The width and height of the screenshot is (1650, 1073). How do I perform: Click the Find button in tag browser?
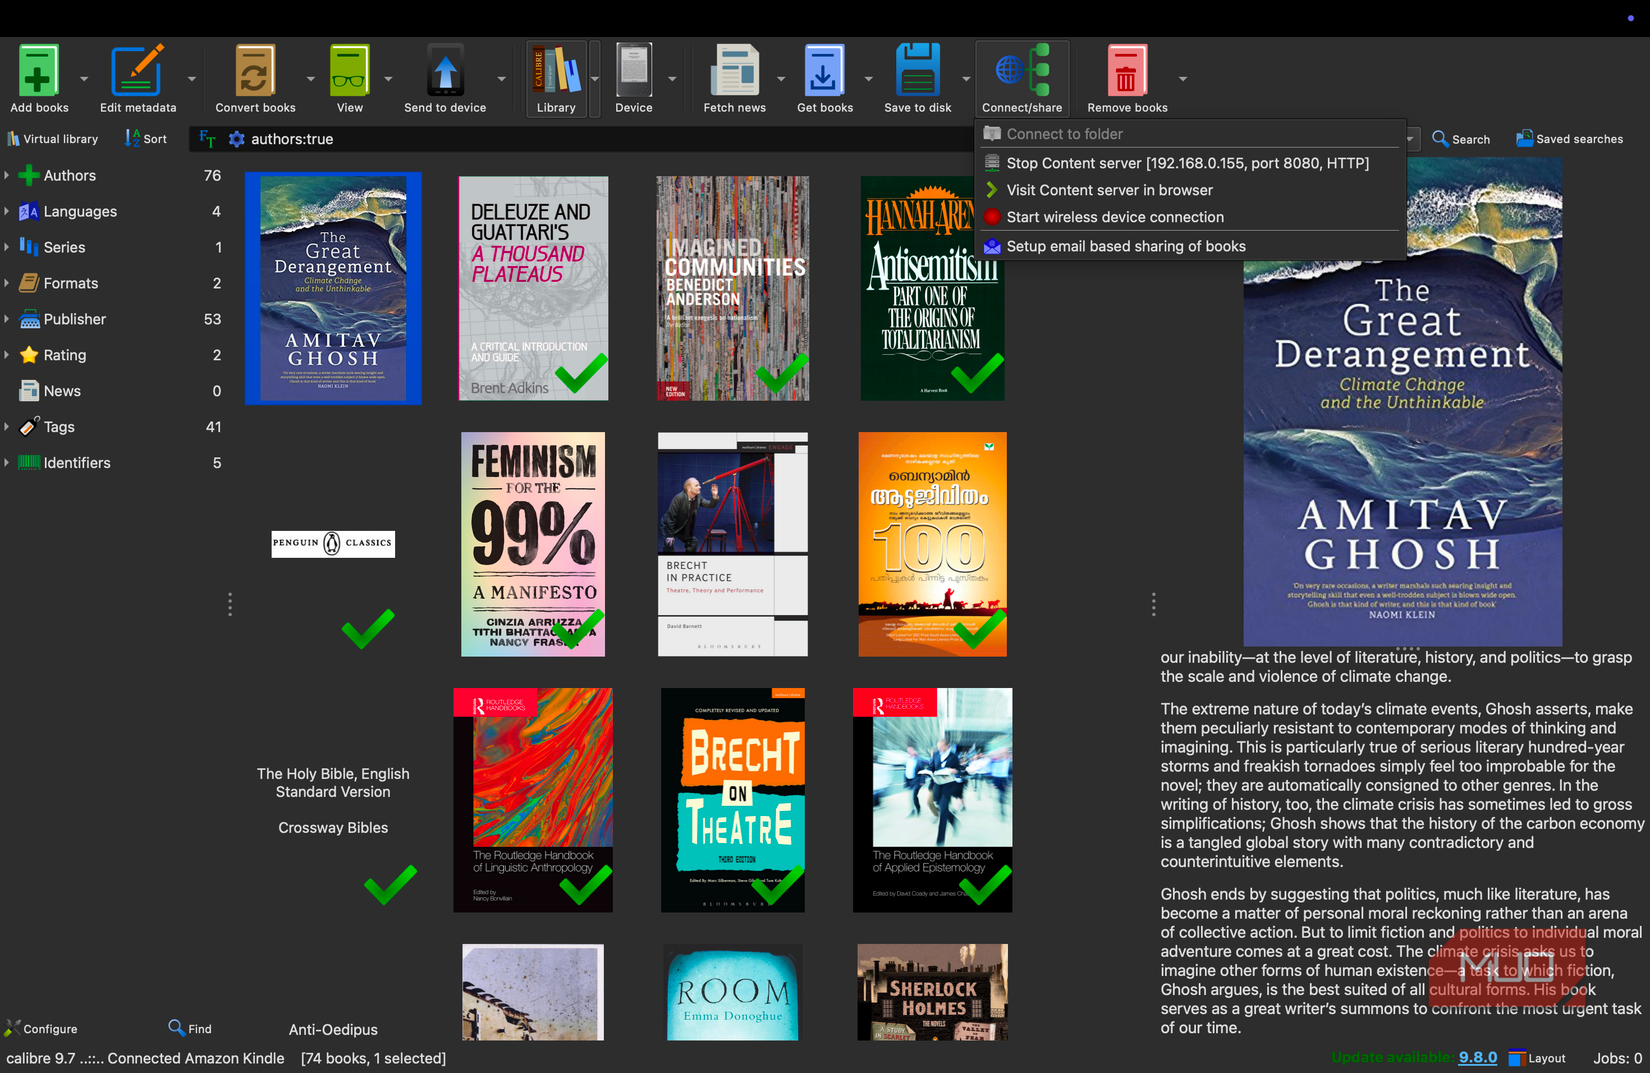190,1028
